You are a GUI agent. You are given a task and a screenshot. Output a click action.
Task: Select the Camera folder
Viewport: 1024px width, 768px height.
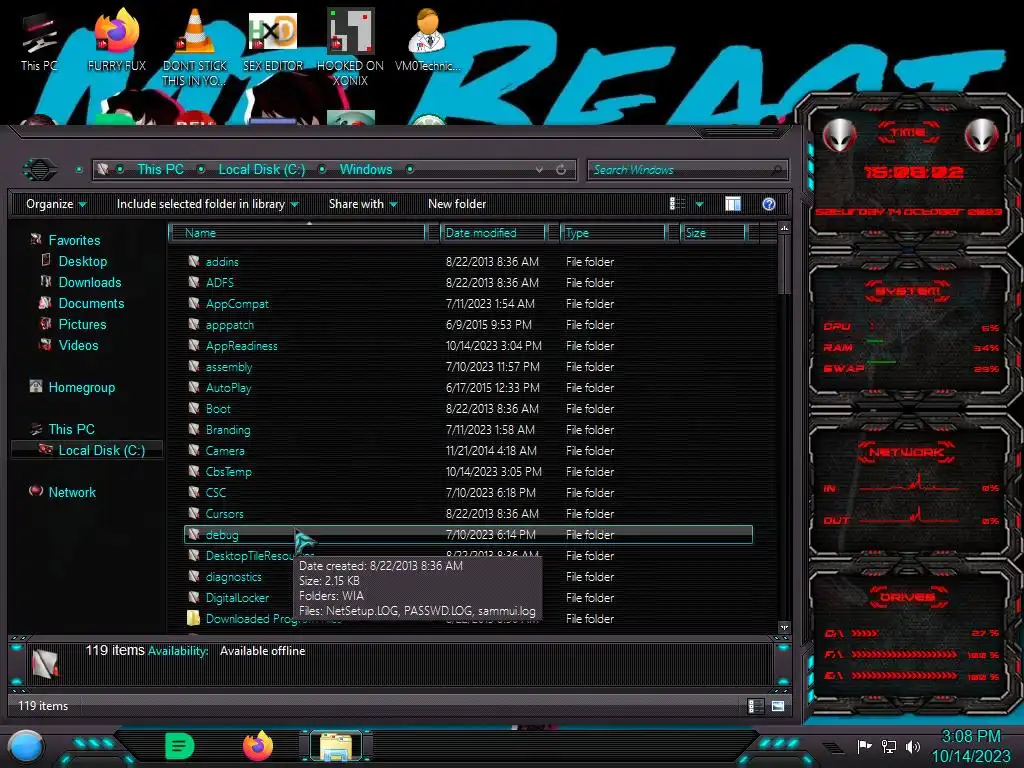point(225,451)
